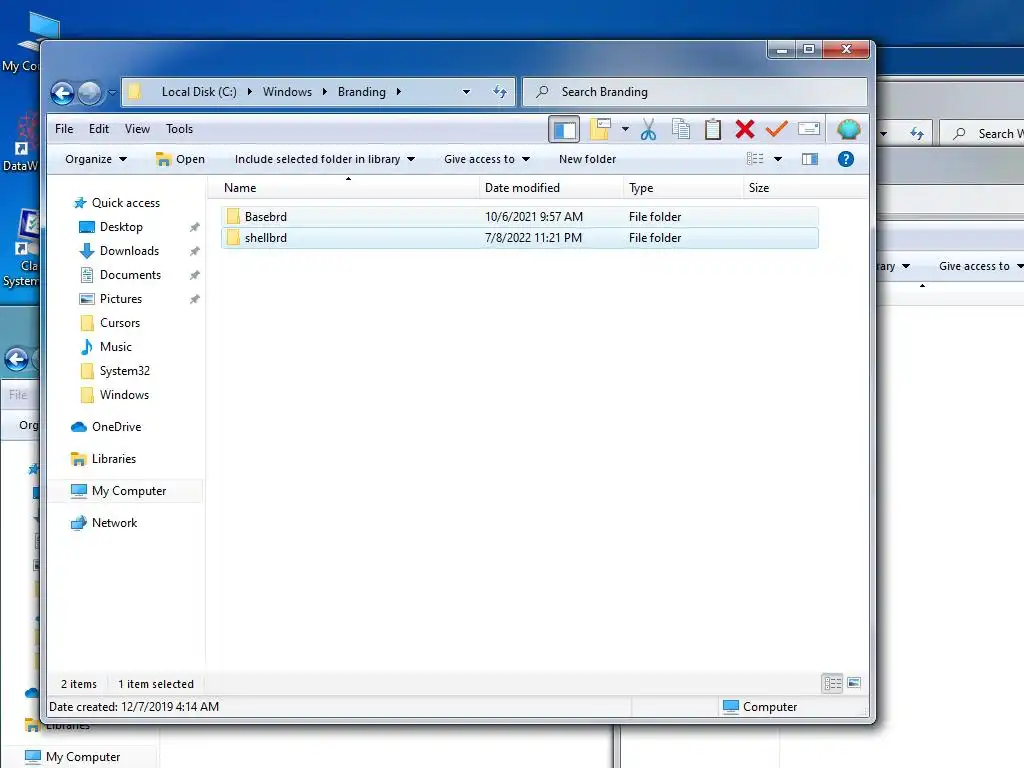Click the Classic Shell shell icon
This screenshot has width=1024, height=768.
pyautogui.click(x=848, y=129)
